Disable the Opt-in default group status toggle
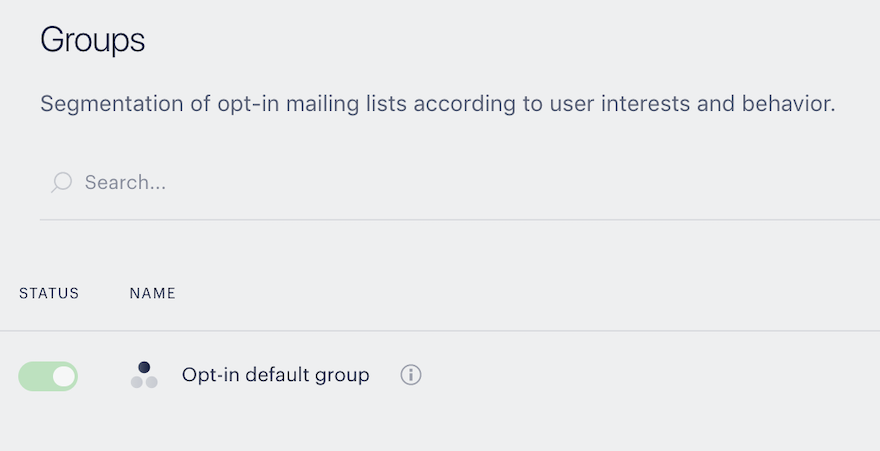The image size is (880, 451). click(x=48, y=376)
